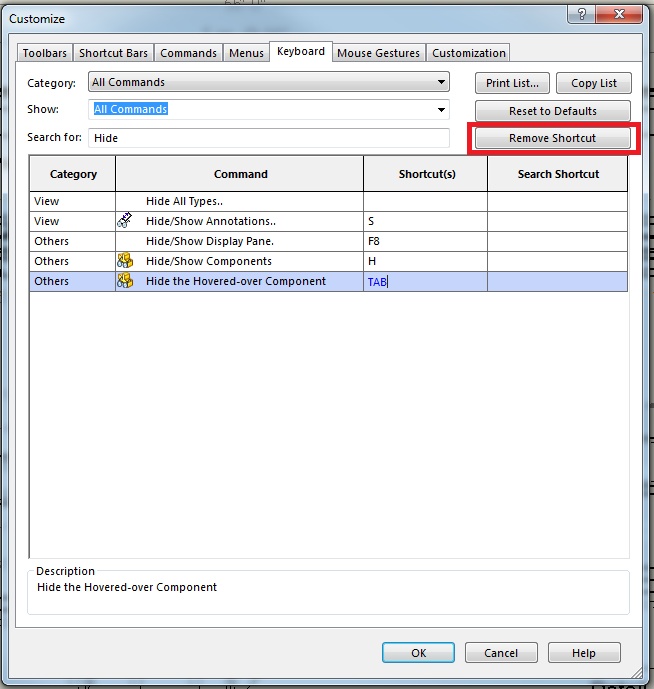Select the Menus tab
The image size is (654, 689).
tap(246, 53)
